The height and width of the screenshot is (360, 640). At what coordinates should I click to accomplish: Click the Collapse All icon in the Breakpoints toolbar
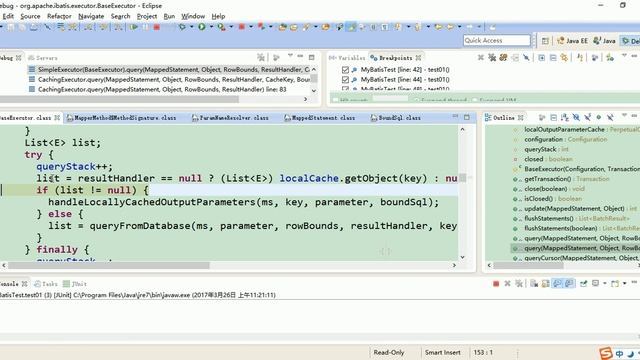tap(553, 58)
